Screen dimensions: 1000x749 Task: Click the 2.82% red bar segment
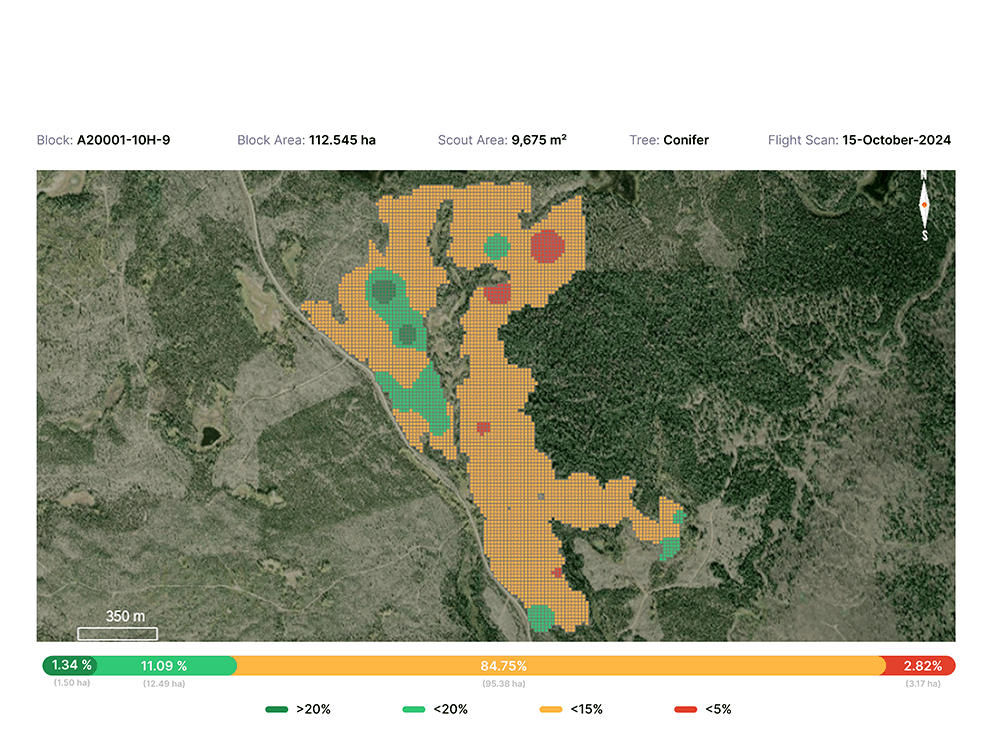921,666
